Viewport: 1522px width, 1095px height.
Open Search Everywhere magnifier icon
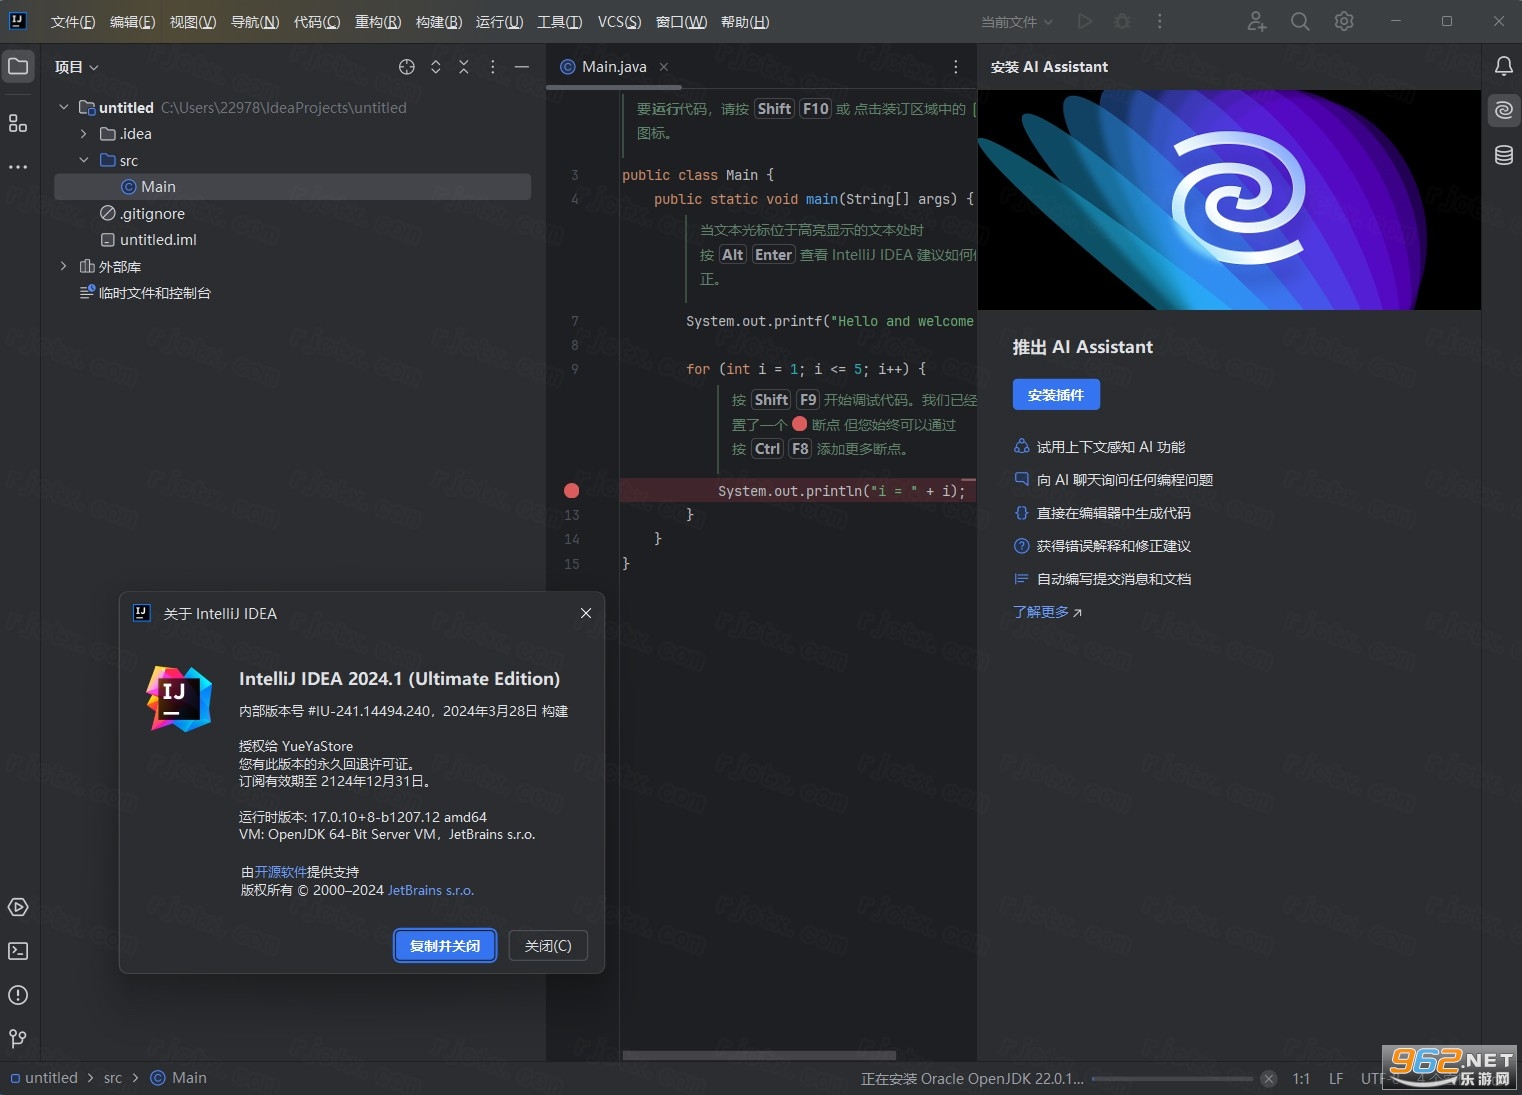tap(1300, 21)
